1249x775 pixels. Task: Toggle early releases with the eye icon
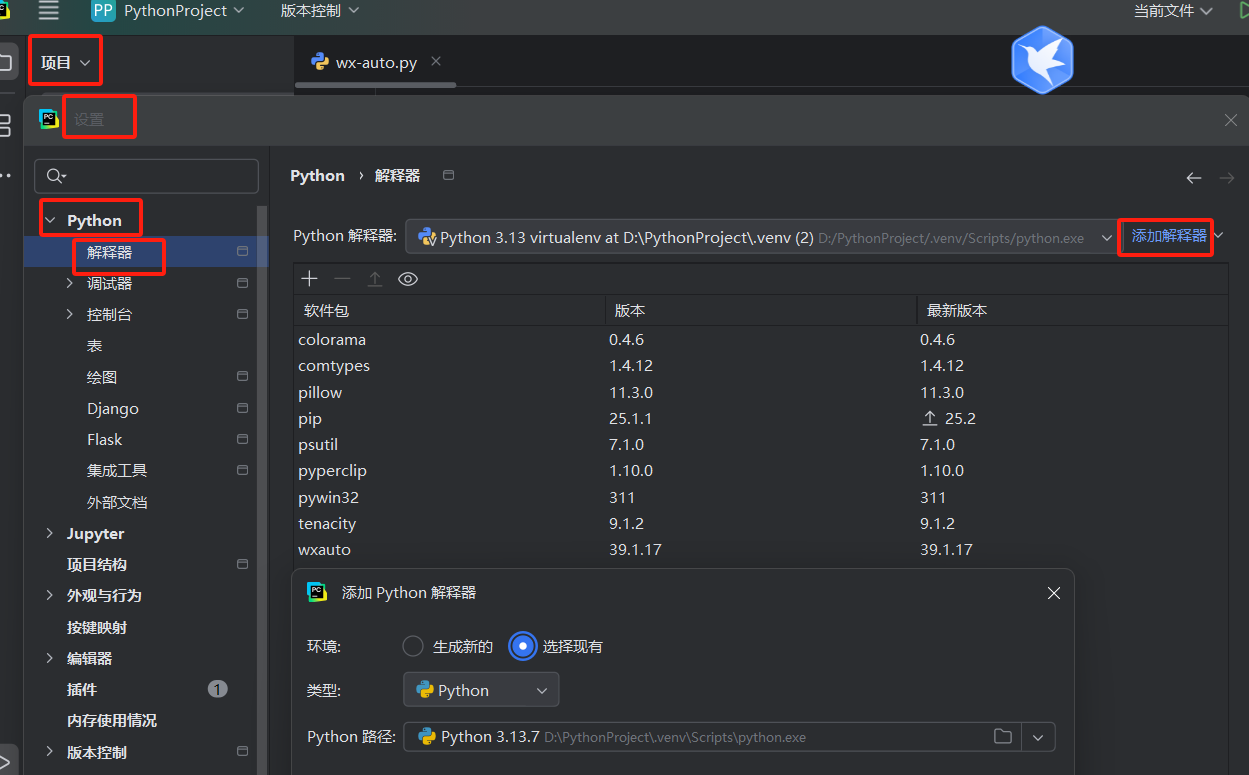(x=408, y=279)
